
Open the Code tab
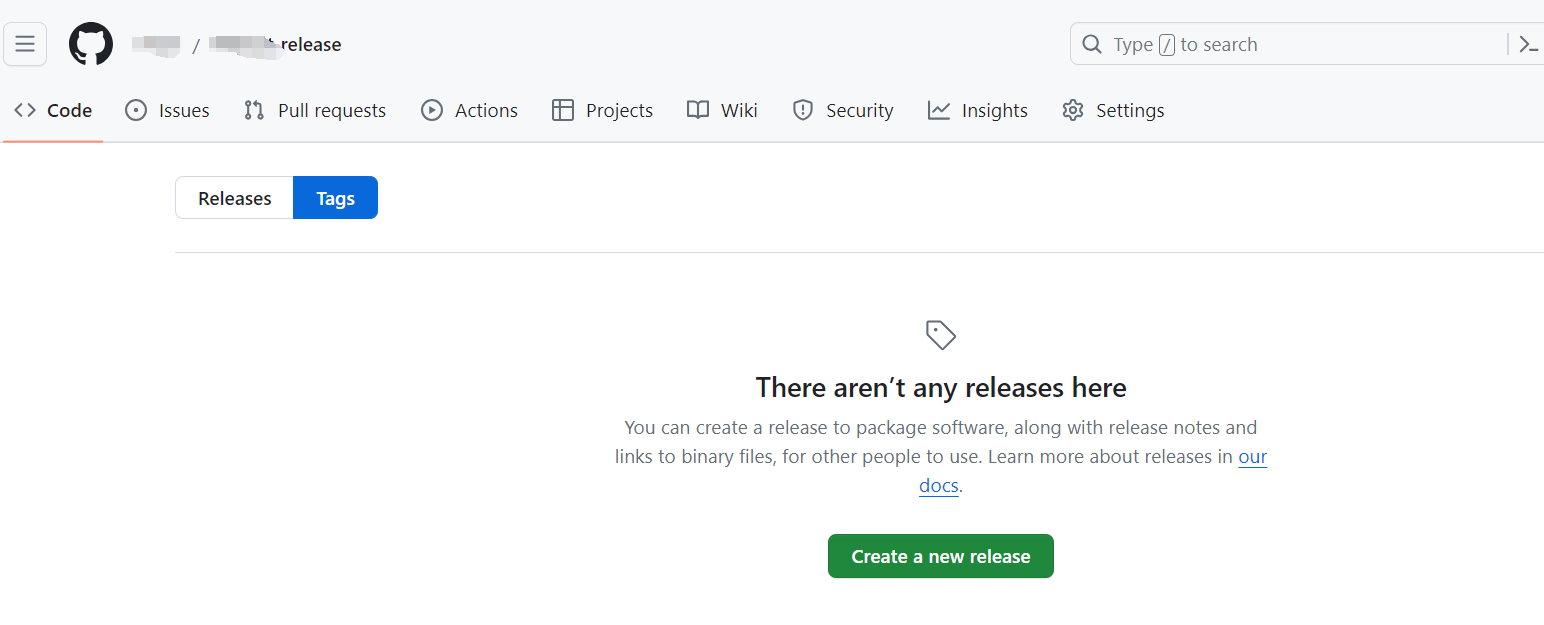point(53,110)
